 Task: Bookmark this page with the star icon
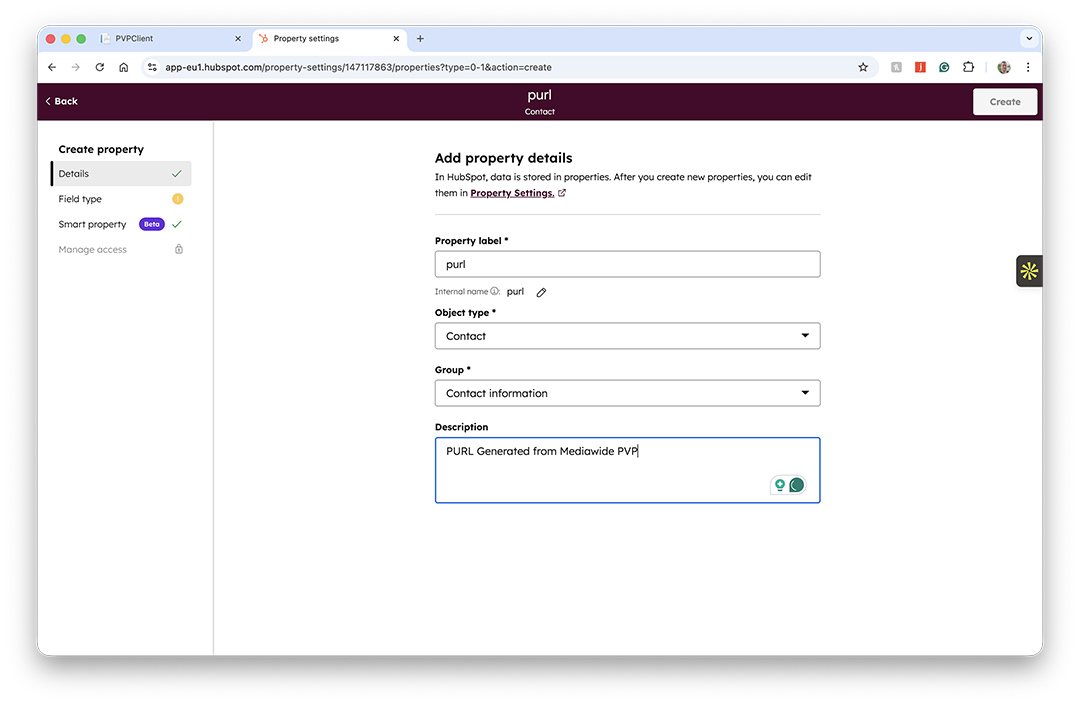[863, 67]
